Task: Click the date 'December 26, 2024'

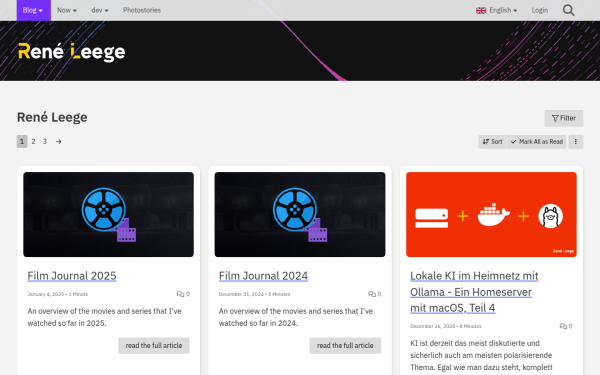Action: click(432, 326)
